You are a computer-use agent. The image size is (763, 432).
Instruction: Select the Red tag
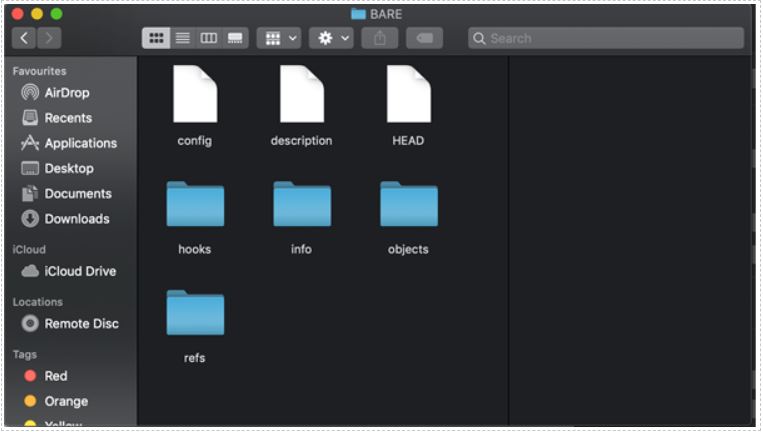pyautogui.click(x=46, y=376)
